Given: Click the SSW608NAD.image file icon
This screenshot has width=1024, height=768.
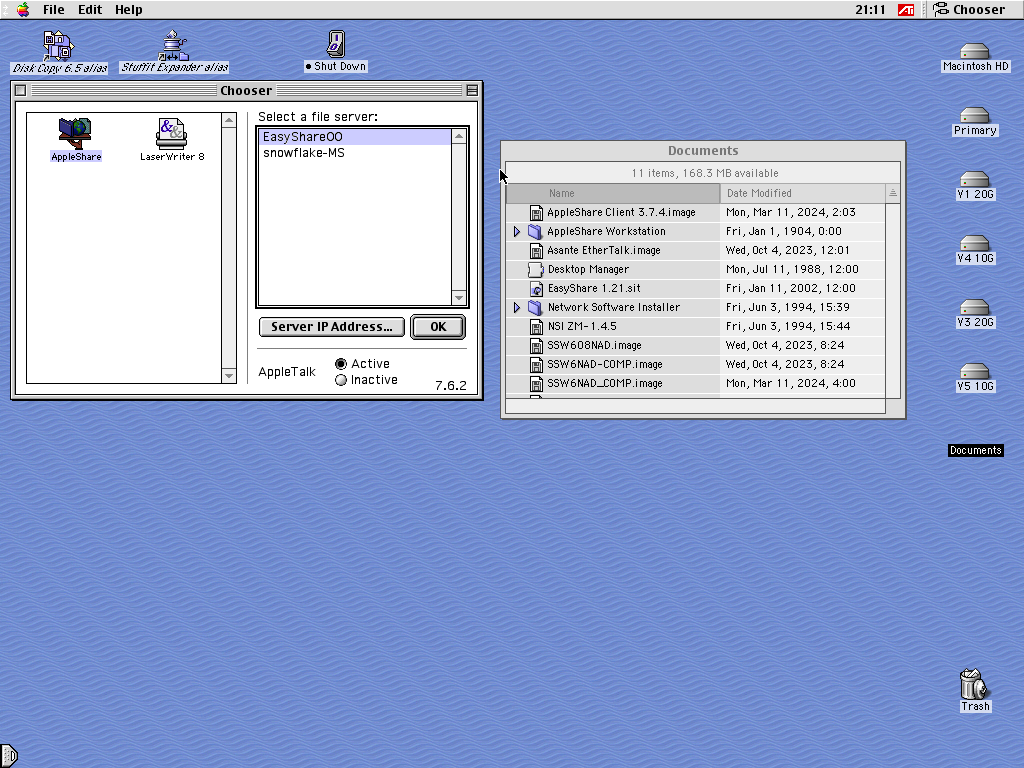Looking at the screenshot, I should (x=536, y=345).
